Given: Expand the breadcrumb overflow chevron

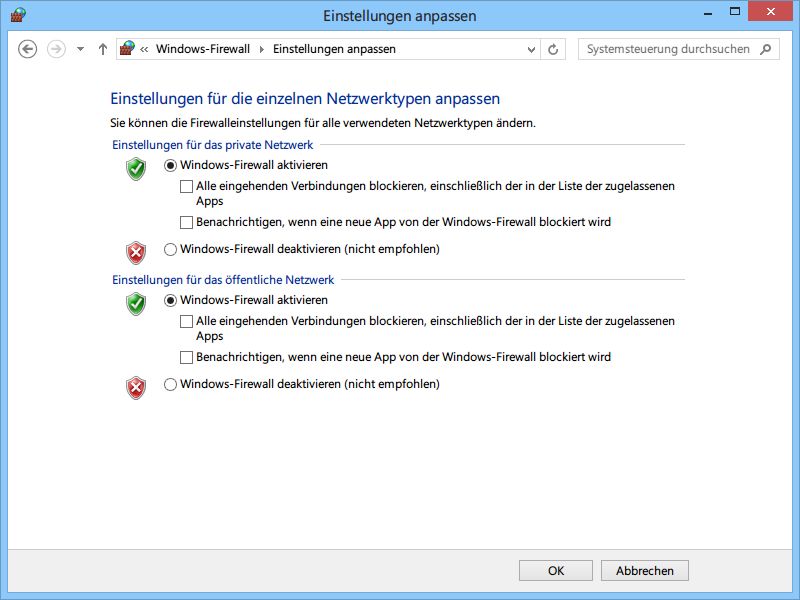Looking at the screenshot, I should click(144, 49).
